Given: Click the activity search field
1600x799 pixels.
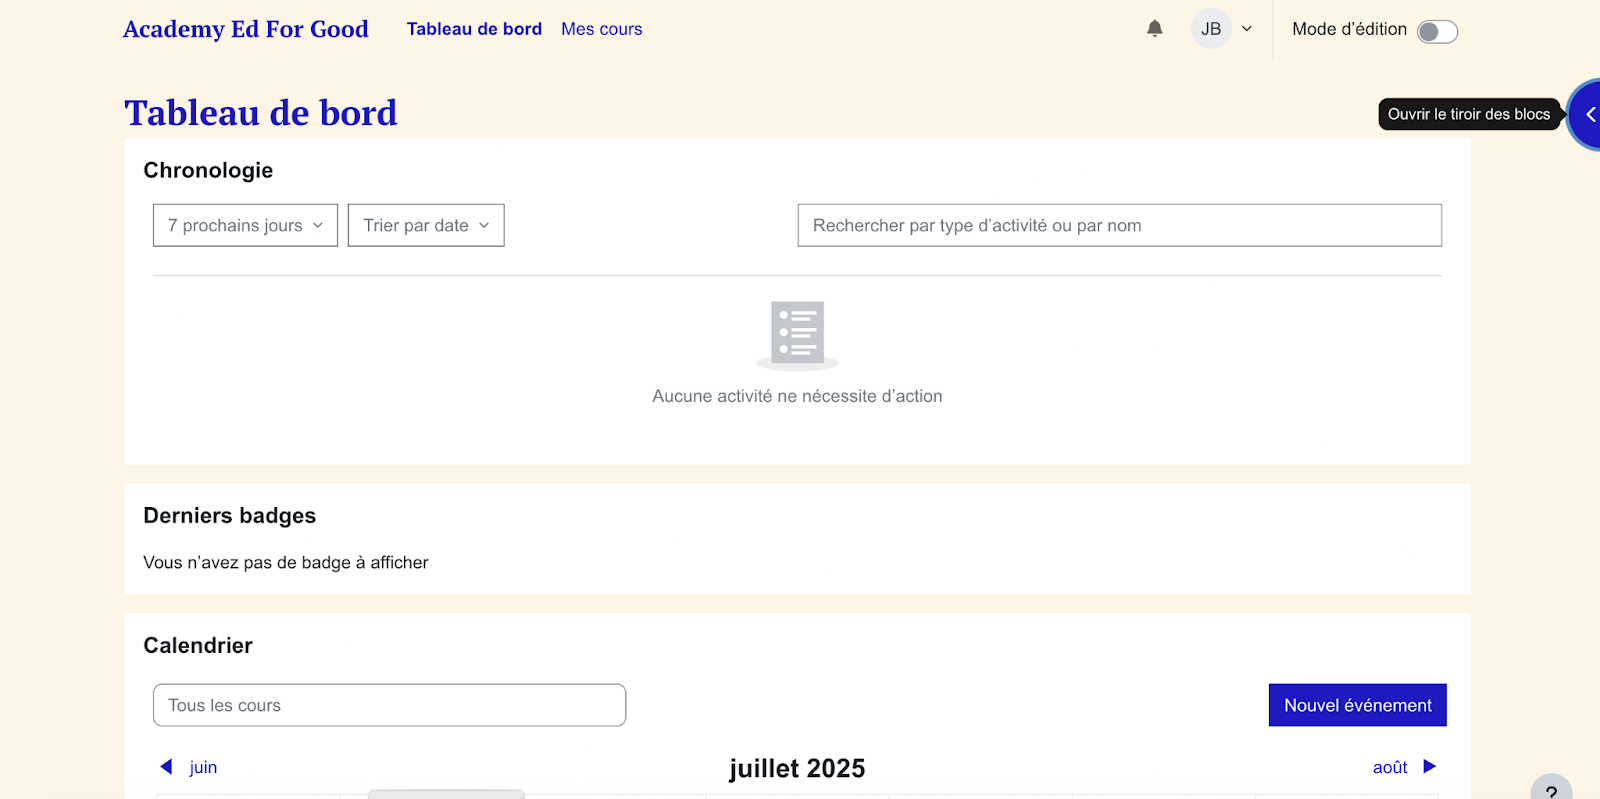Looking at the screenshot, I should pyautogui.click(x=1119, y=225).
